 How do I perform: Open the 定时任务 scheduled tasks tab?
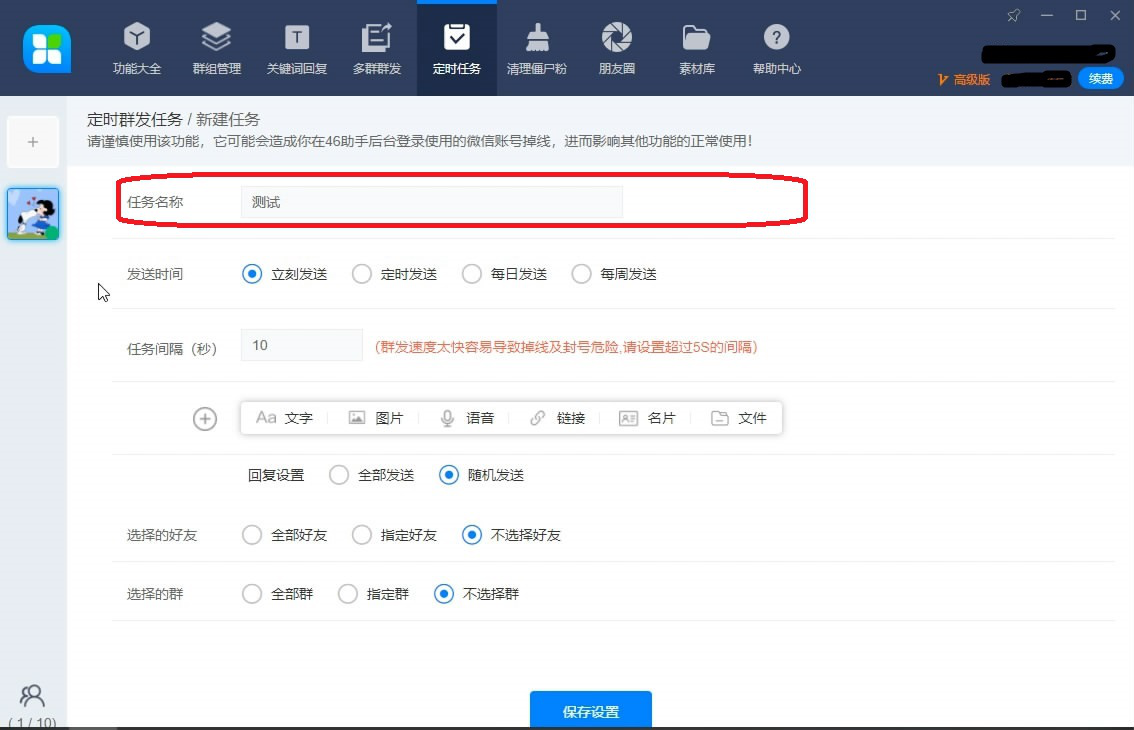(x=456, y=47)
